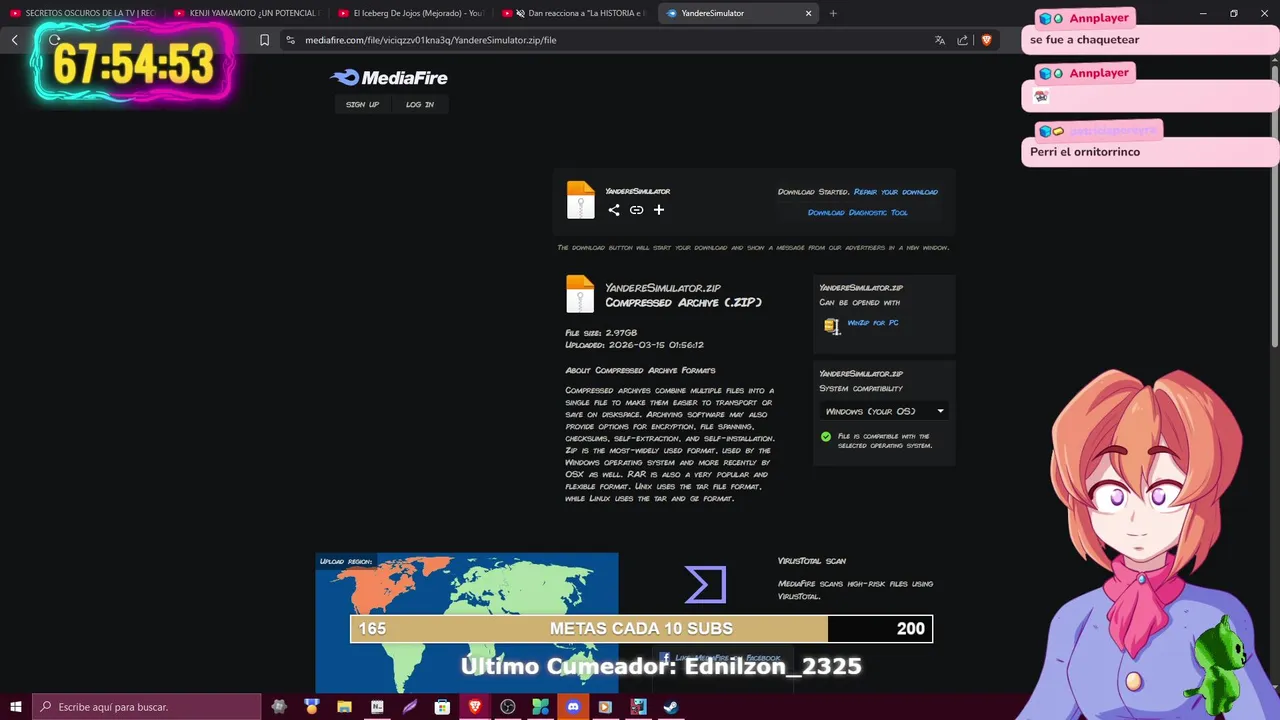The image size is (1280, 720).
Task: Click the Uploaded: 2026-03-15 date text
Action: [x=634, y=345]
